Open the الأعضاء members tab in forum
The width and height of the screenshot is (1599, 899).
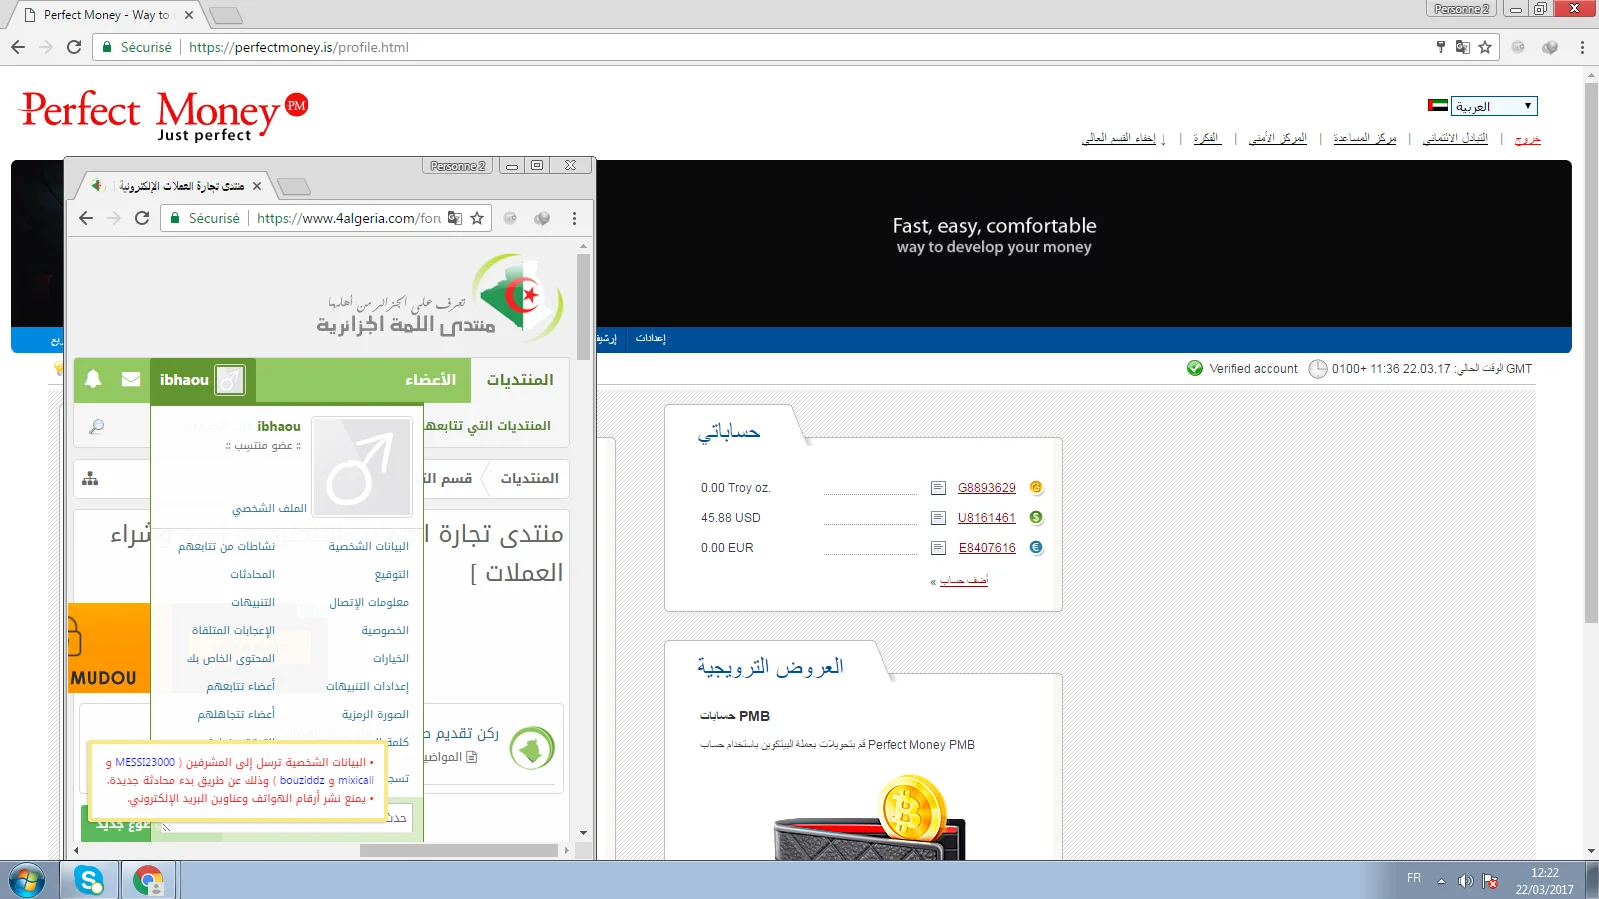click(430, 380)
